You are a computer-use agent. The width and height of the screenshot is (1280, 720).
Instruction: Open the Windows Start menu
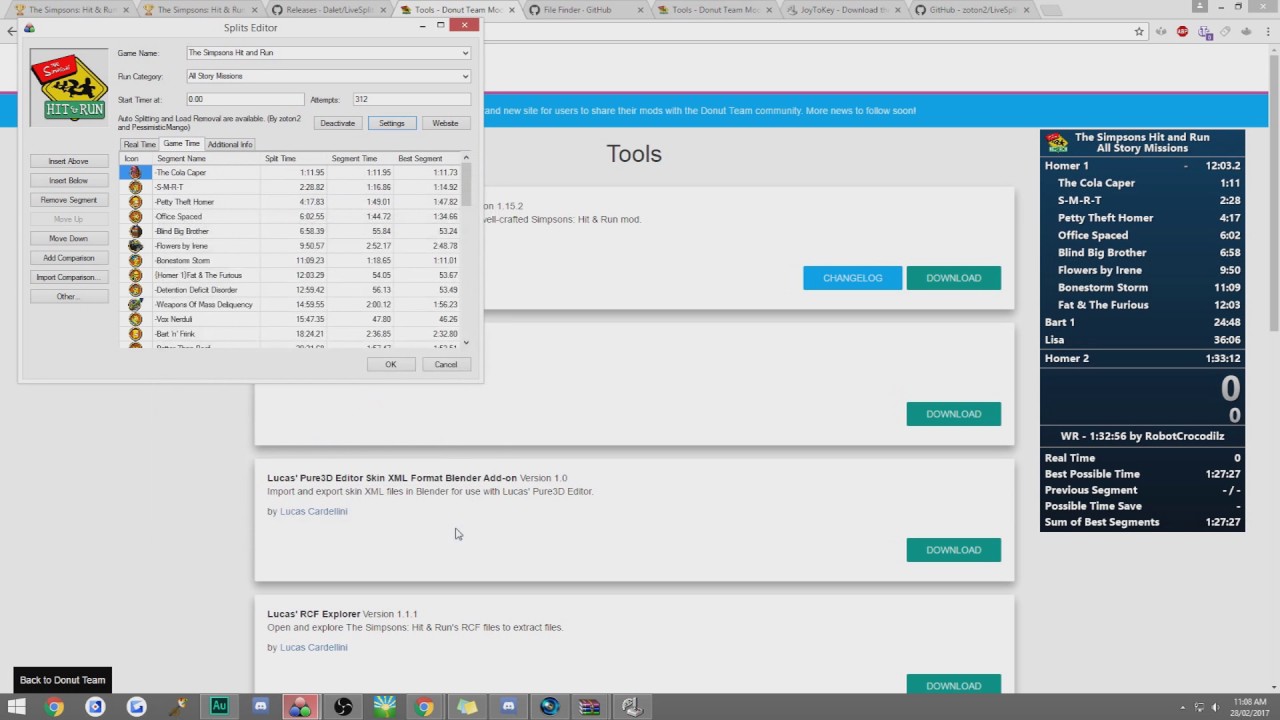click(17, 707)
